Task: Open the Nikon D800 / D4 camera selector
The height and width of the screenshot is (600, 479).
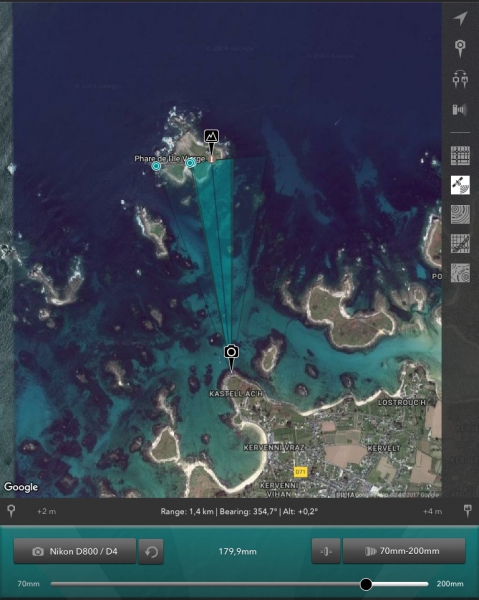Action: (x=75, y=551)
